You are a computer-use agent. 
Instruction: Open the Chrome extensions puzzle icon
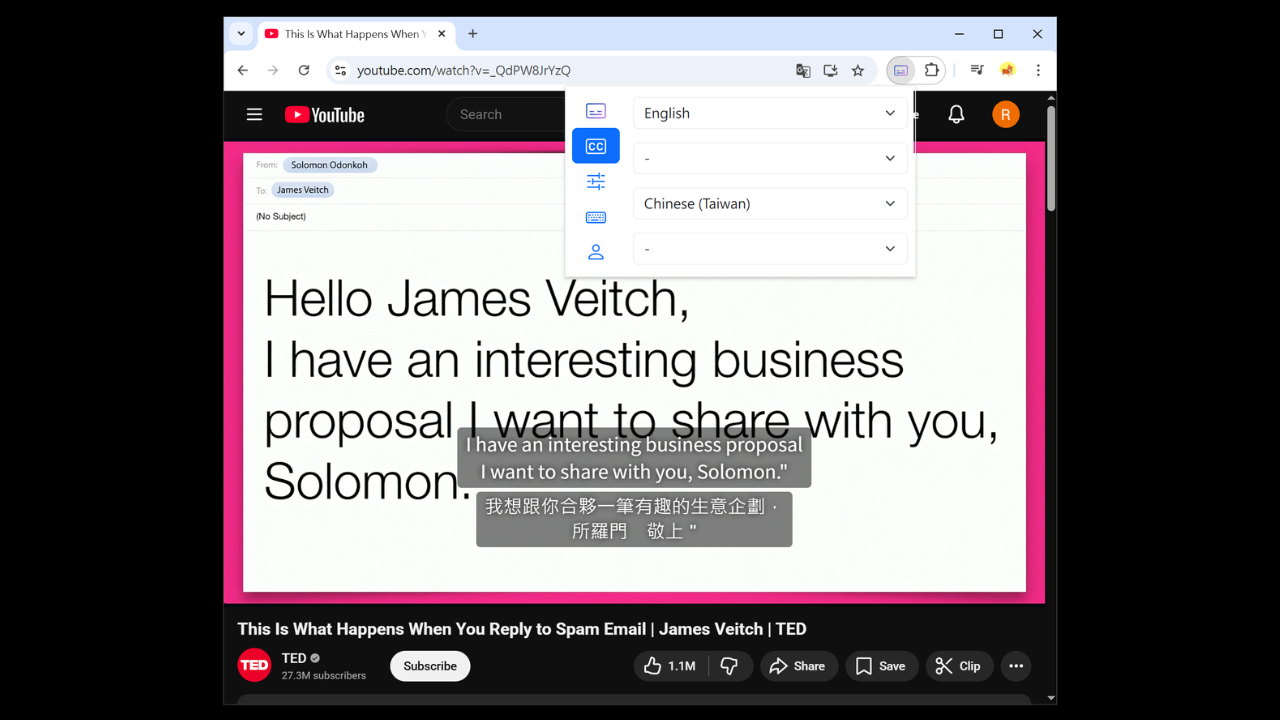[932, 70]
